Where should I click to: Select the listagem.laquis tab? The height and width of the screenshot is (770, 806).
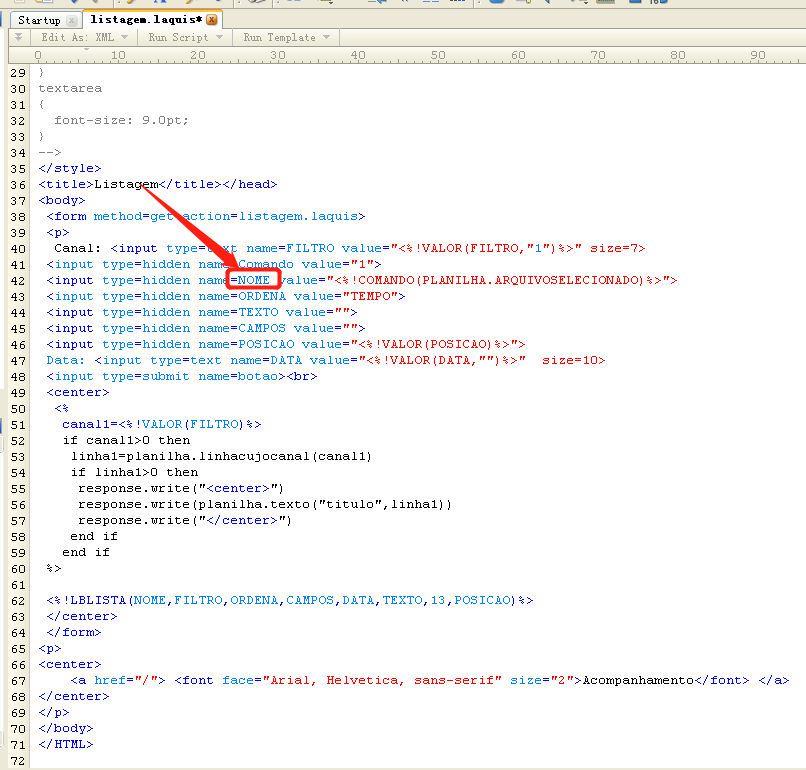144,20
